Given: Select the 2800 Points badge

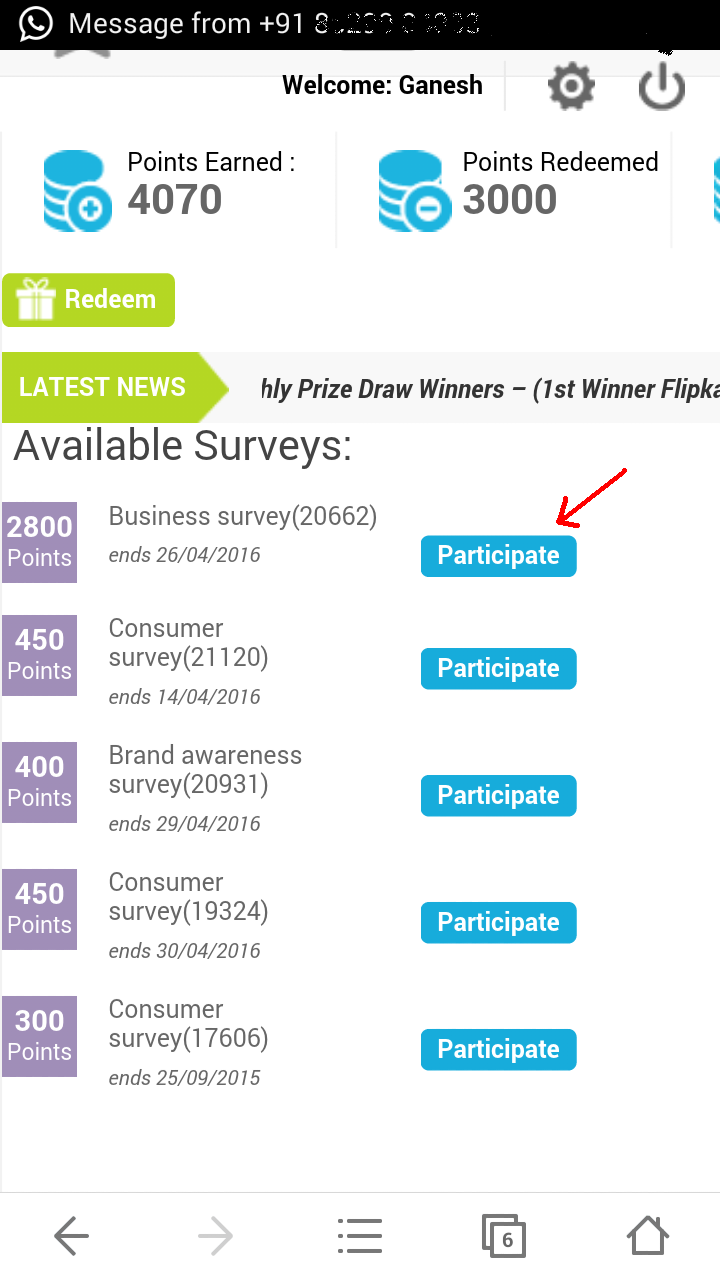Looking at the screenshot, I should (x=39, y=542).
